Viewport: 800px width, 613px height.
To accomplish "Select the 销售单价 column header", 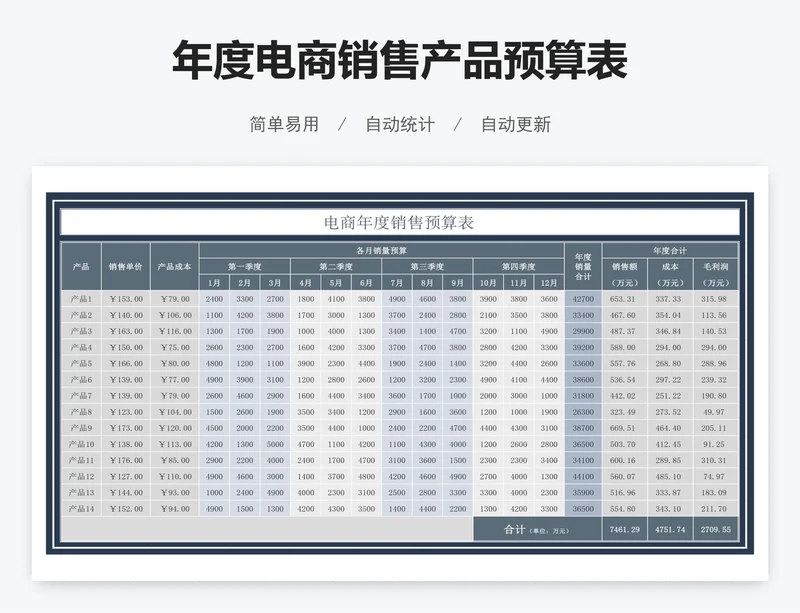I will (126, 266).
